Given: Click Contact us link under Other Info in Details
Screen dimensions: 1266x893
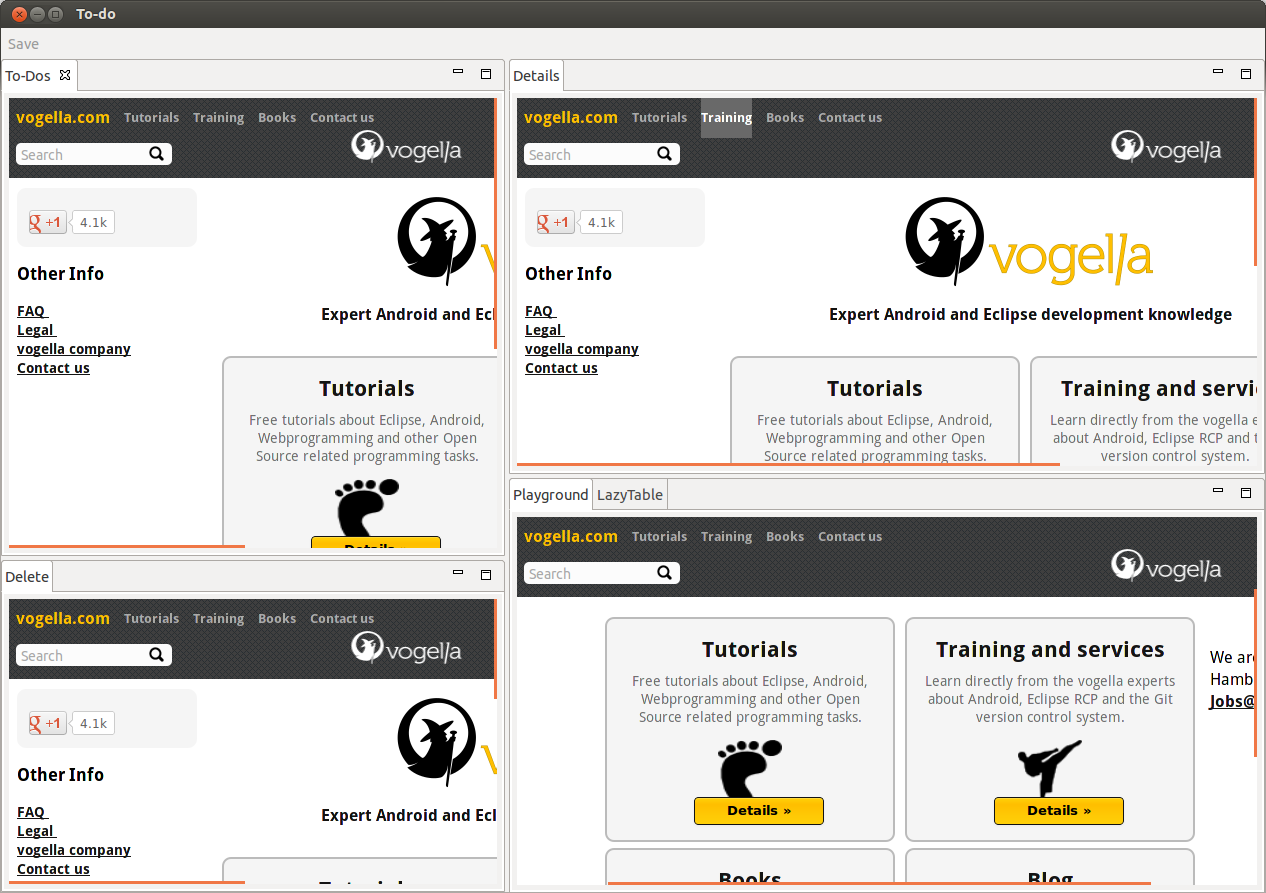Looking at the screenshot, I should [x=561, y=368].
